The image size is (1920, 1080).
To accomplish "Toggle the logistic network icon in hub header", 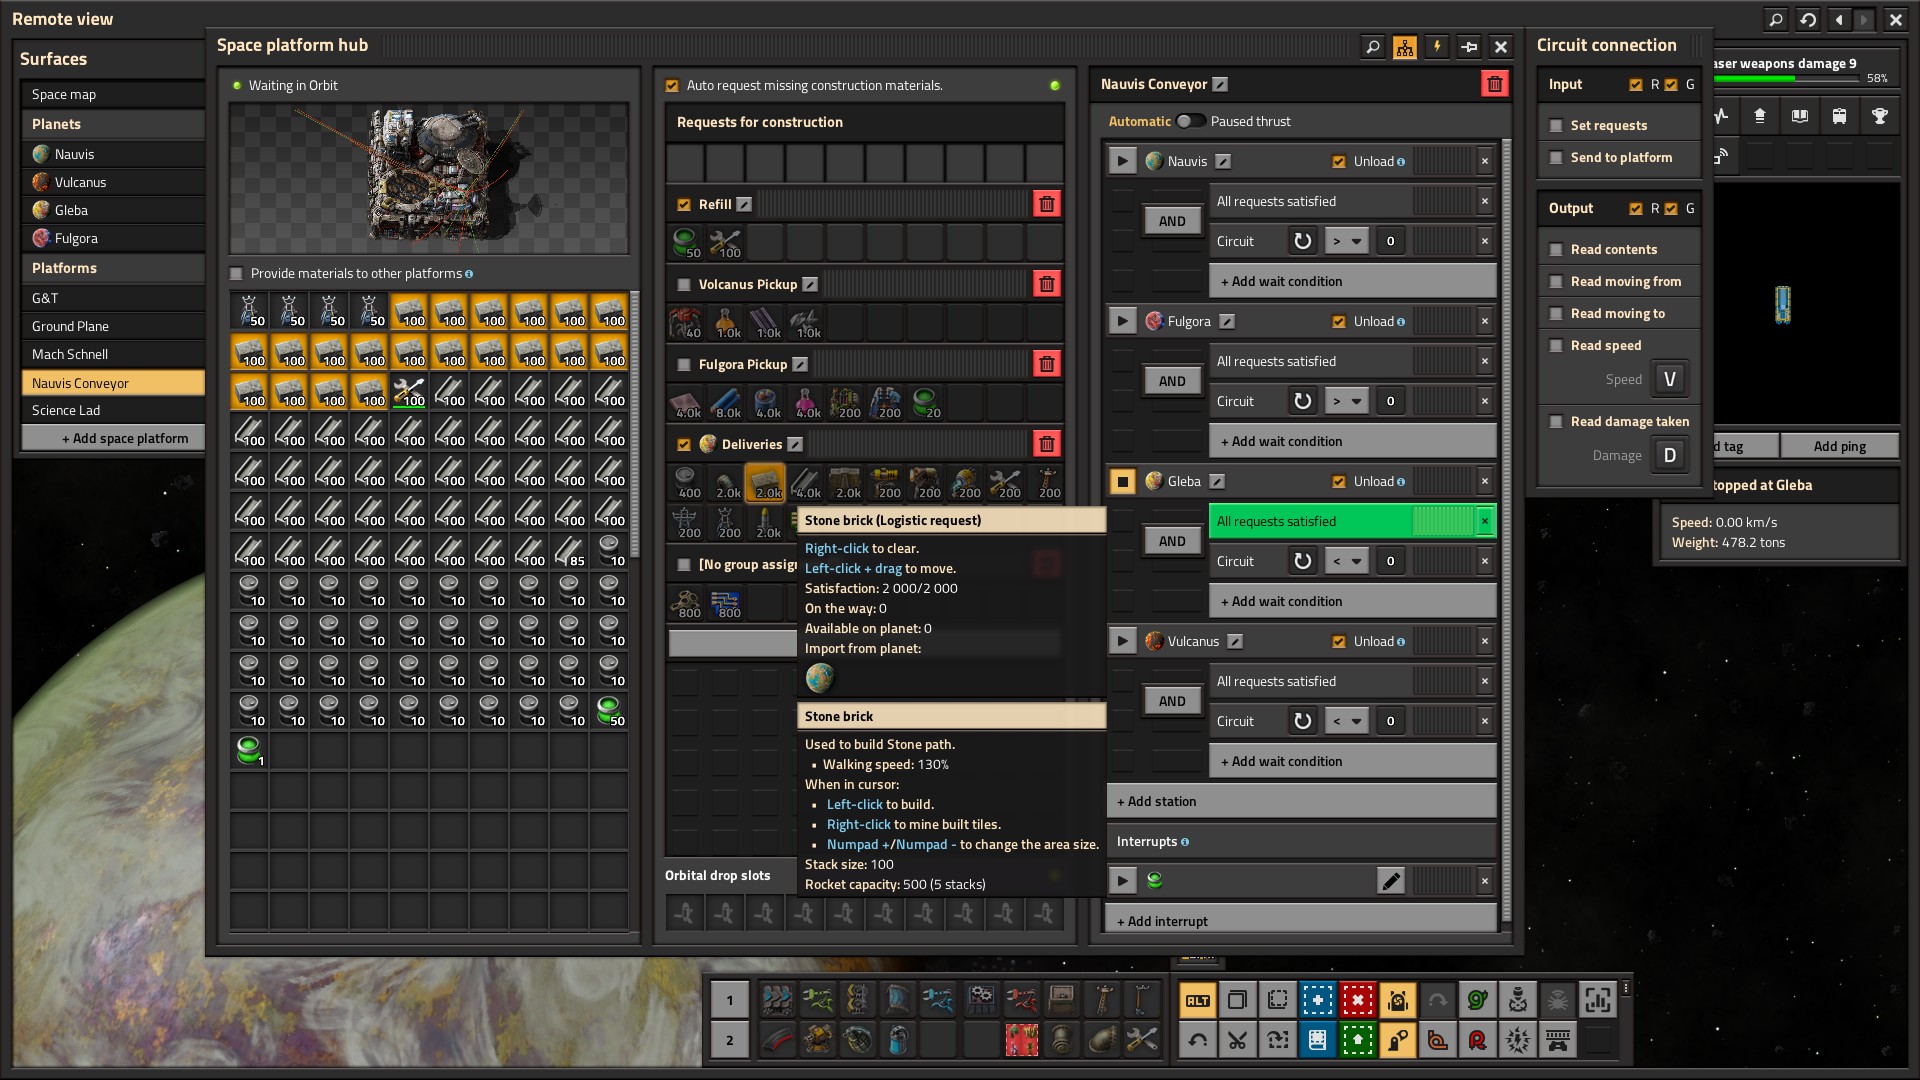I will click(1405, 46).
